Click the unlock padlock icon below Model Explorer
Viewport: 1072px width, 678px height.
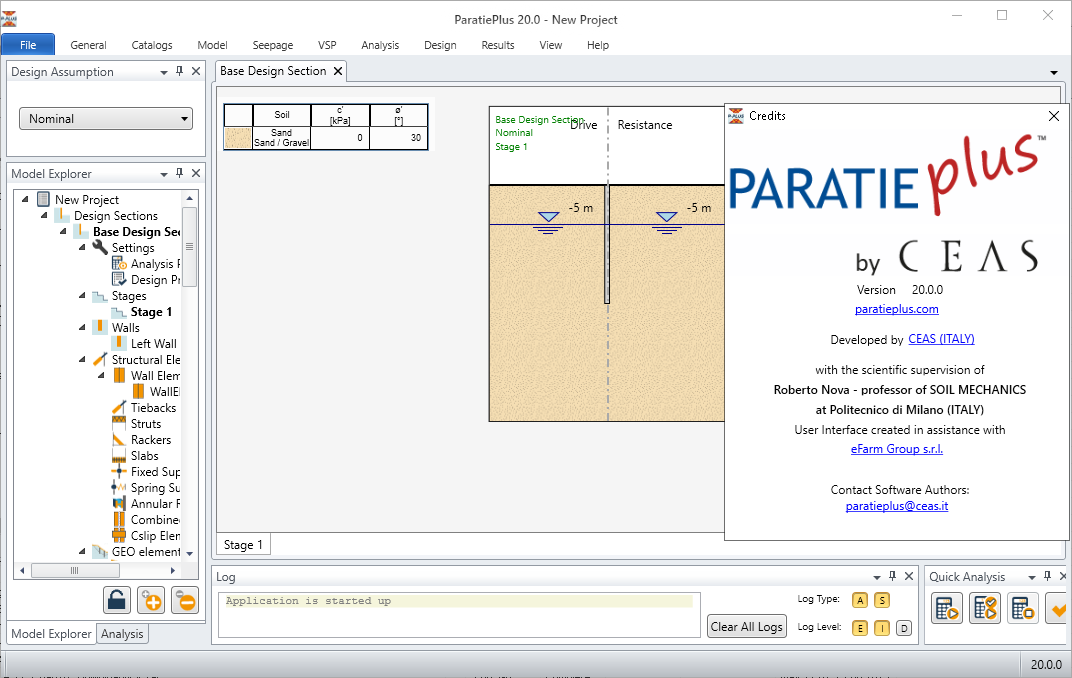[x=116, y=600]
